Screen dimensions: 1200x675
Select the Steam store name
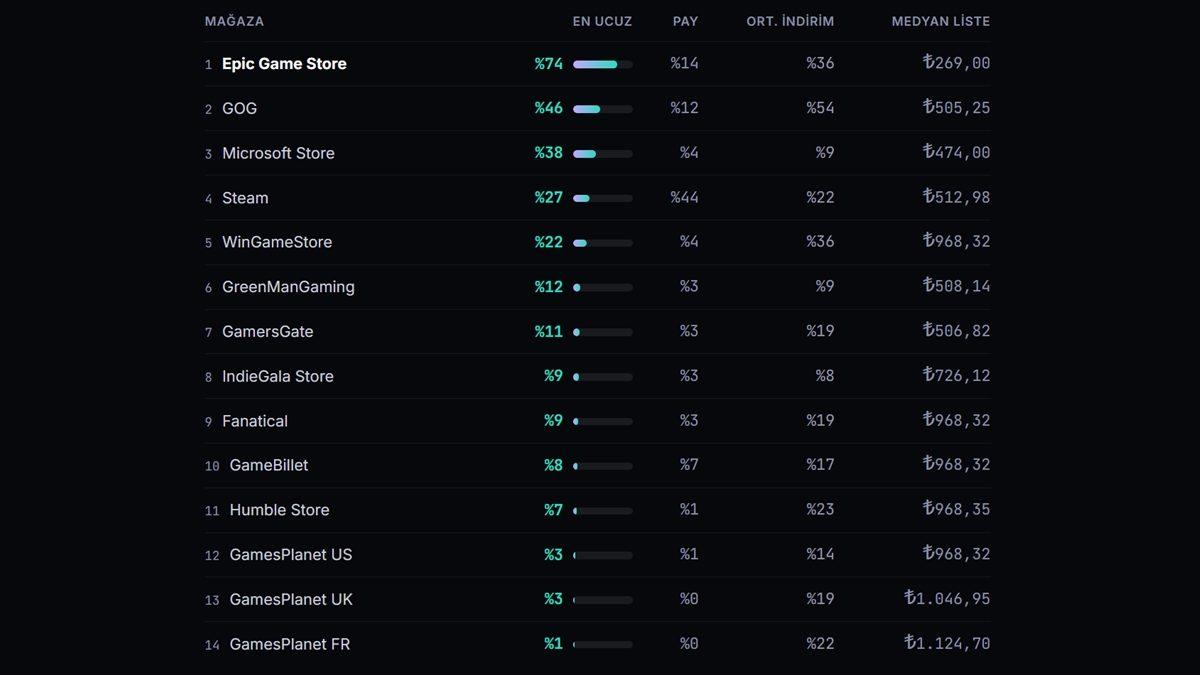click(245, 198)
